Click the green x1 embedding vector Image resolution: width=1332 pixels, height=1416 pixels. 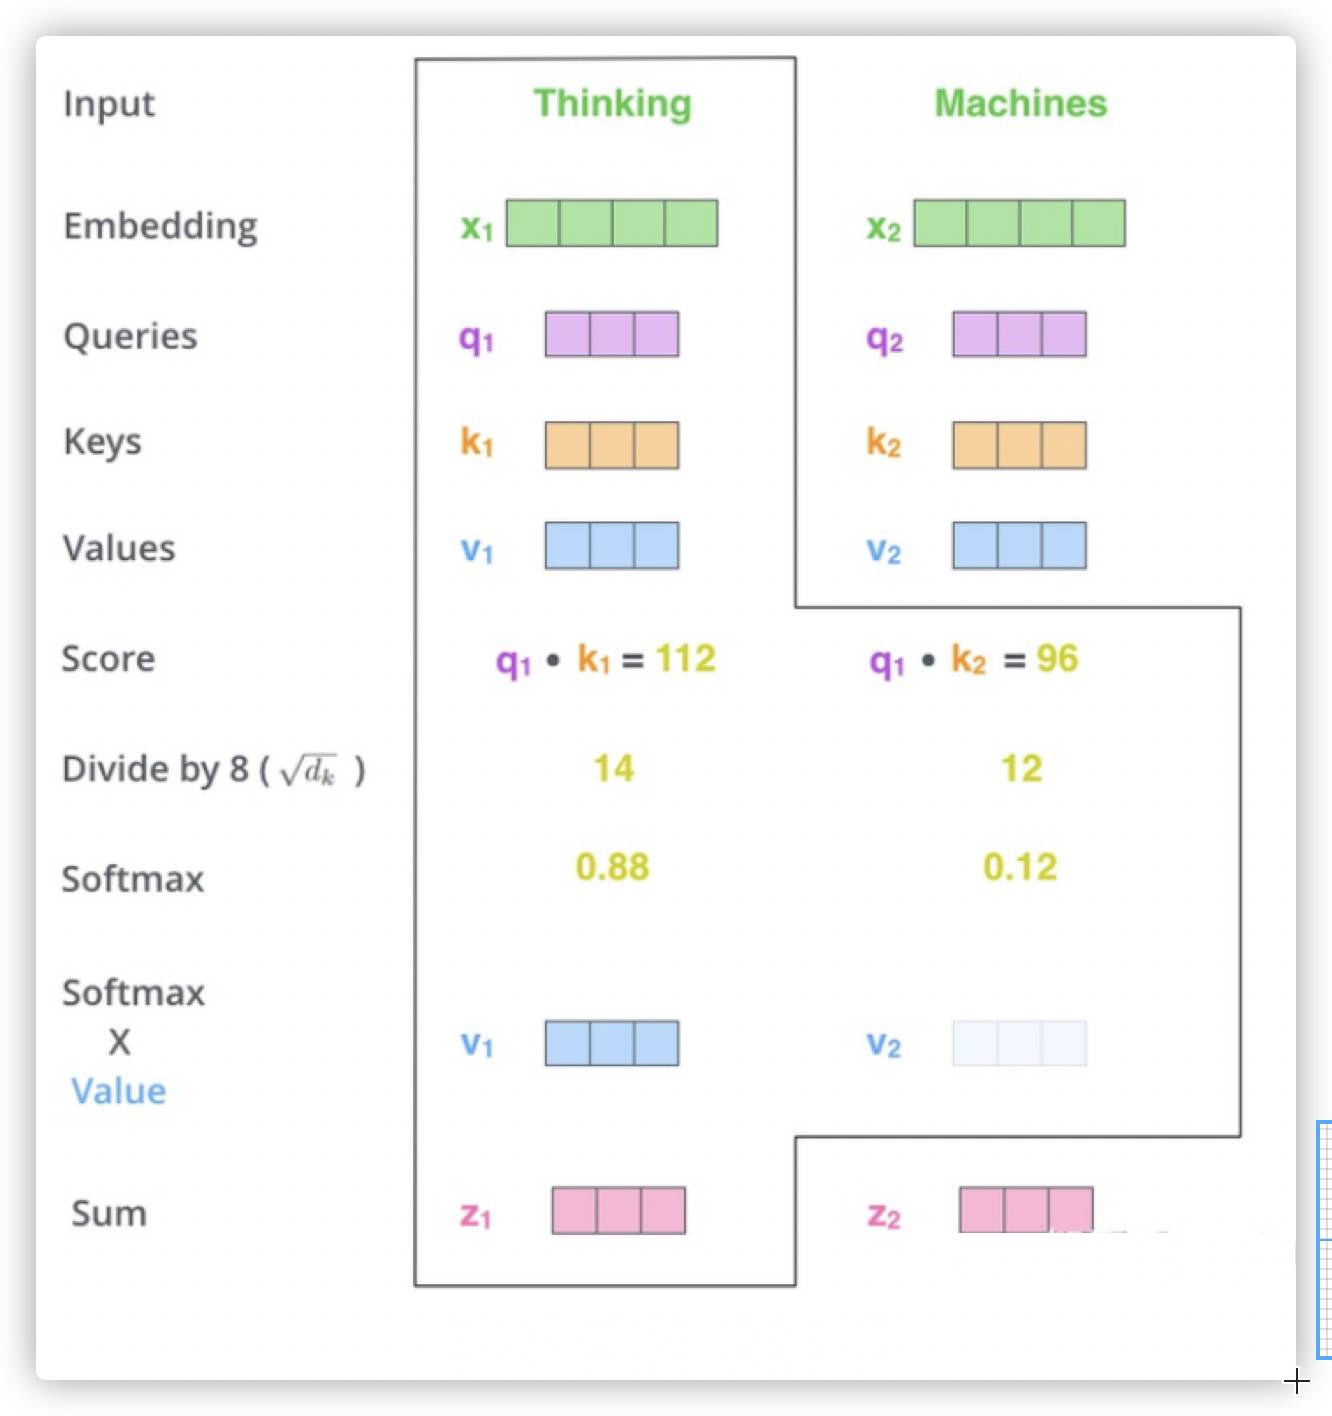pos(611,223)
